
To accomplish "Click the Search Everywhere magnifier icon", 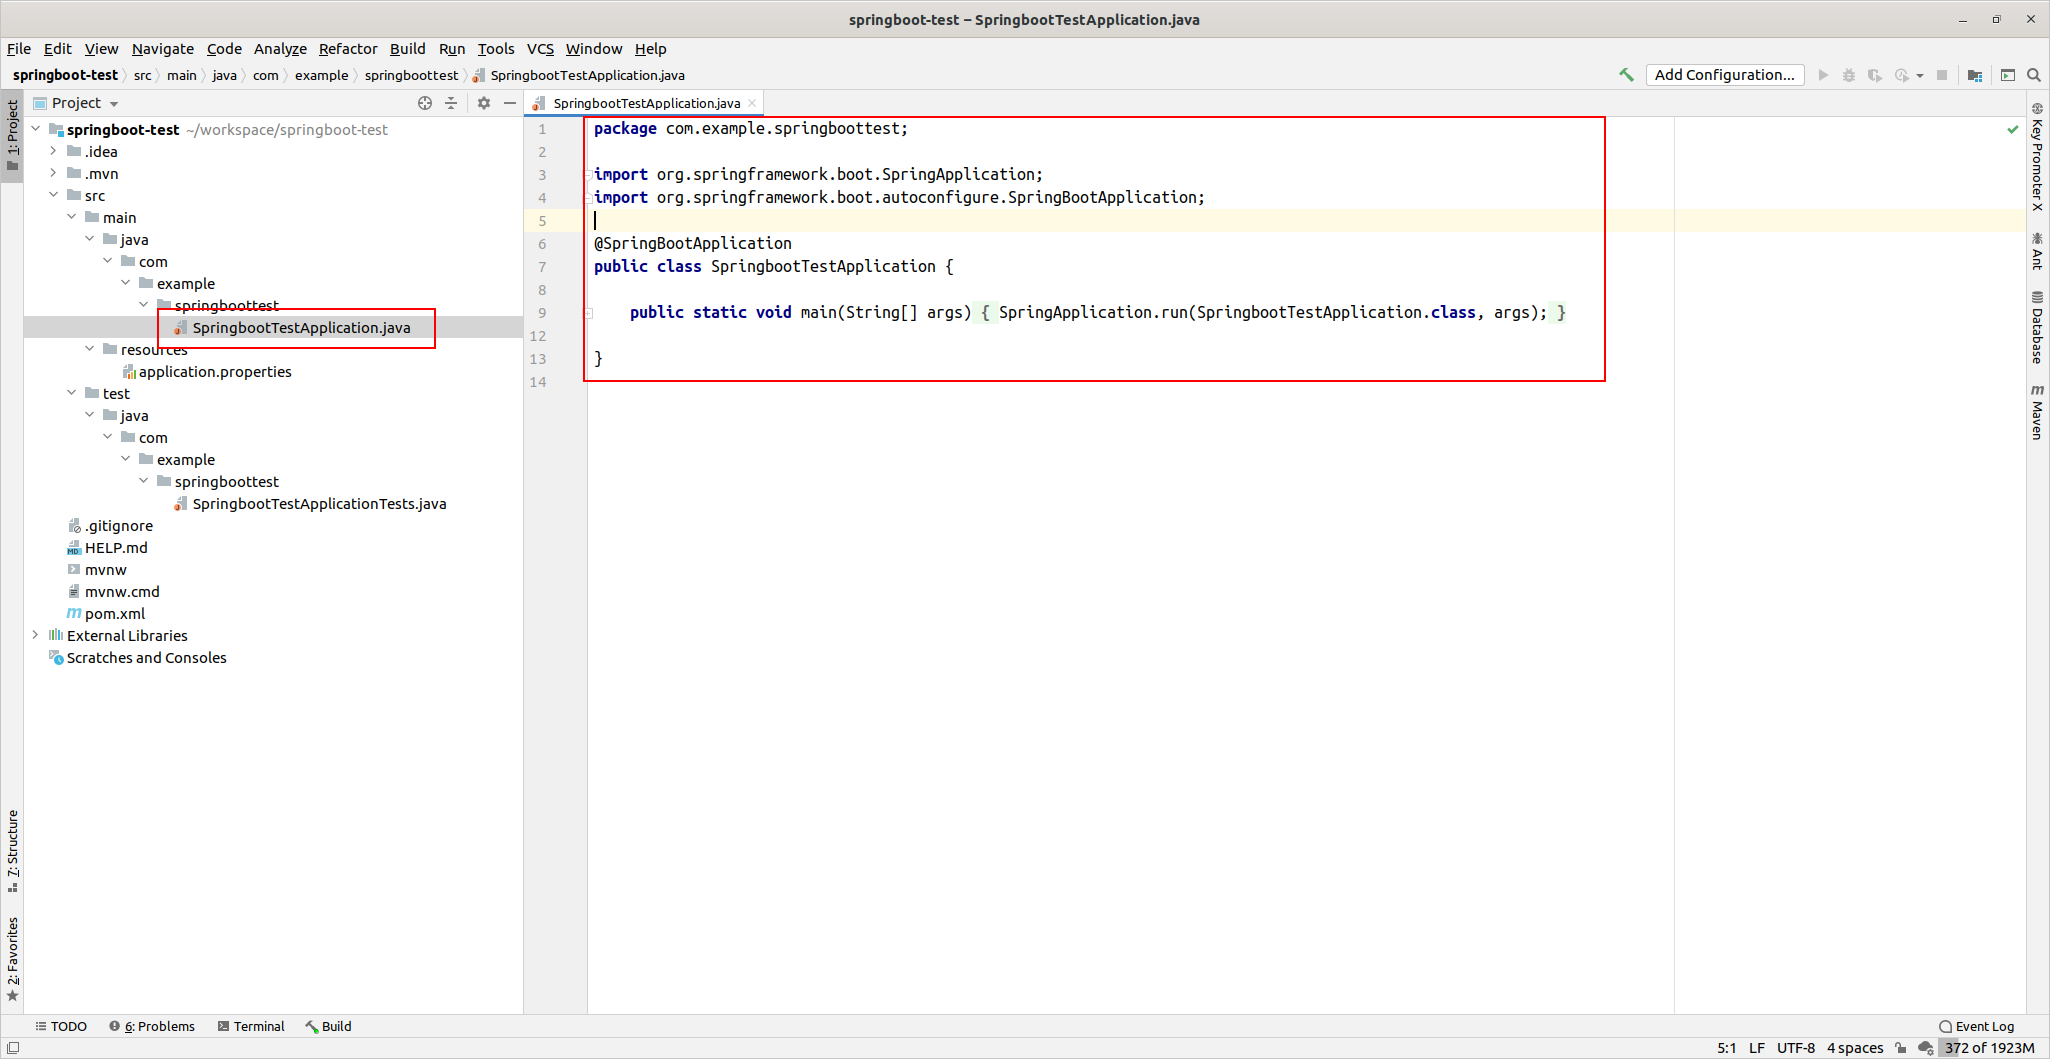I will tap(2033, 75).
